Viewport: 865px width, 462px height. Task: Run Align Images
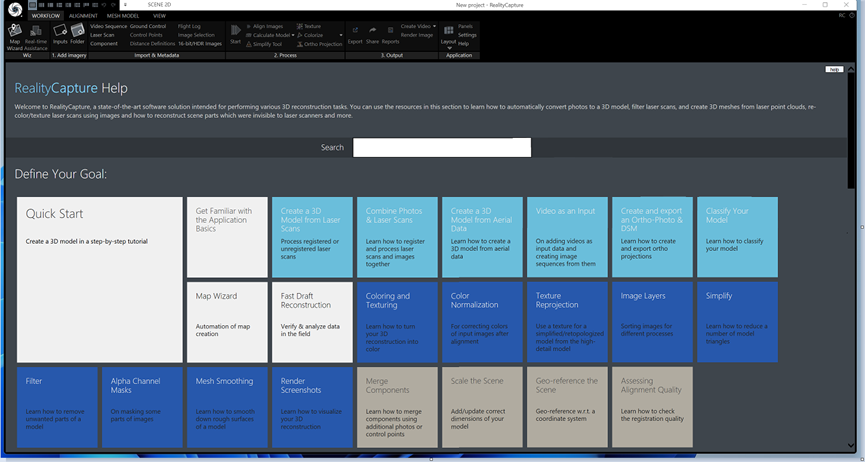click(x=264, y=26)
